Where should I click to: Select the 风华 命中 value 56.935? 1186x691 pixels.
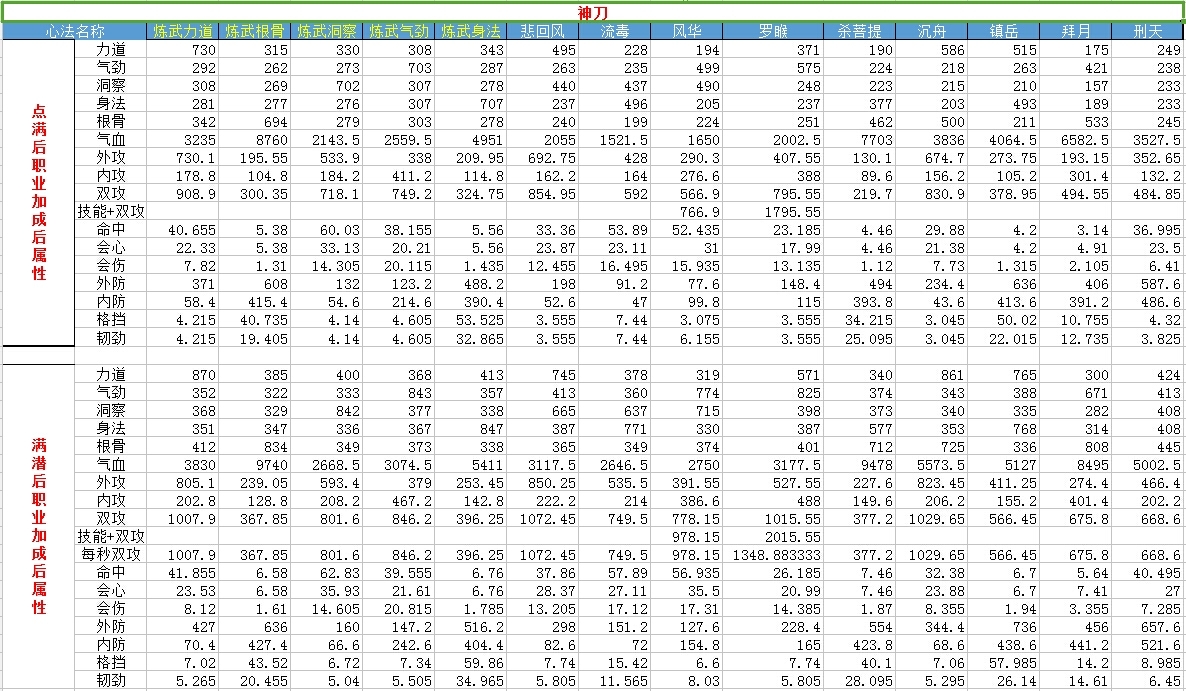pos(686,572)
